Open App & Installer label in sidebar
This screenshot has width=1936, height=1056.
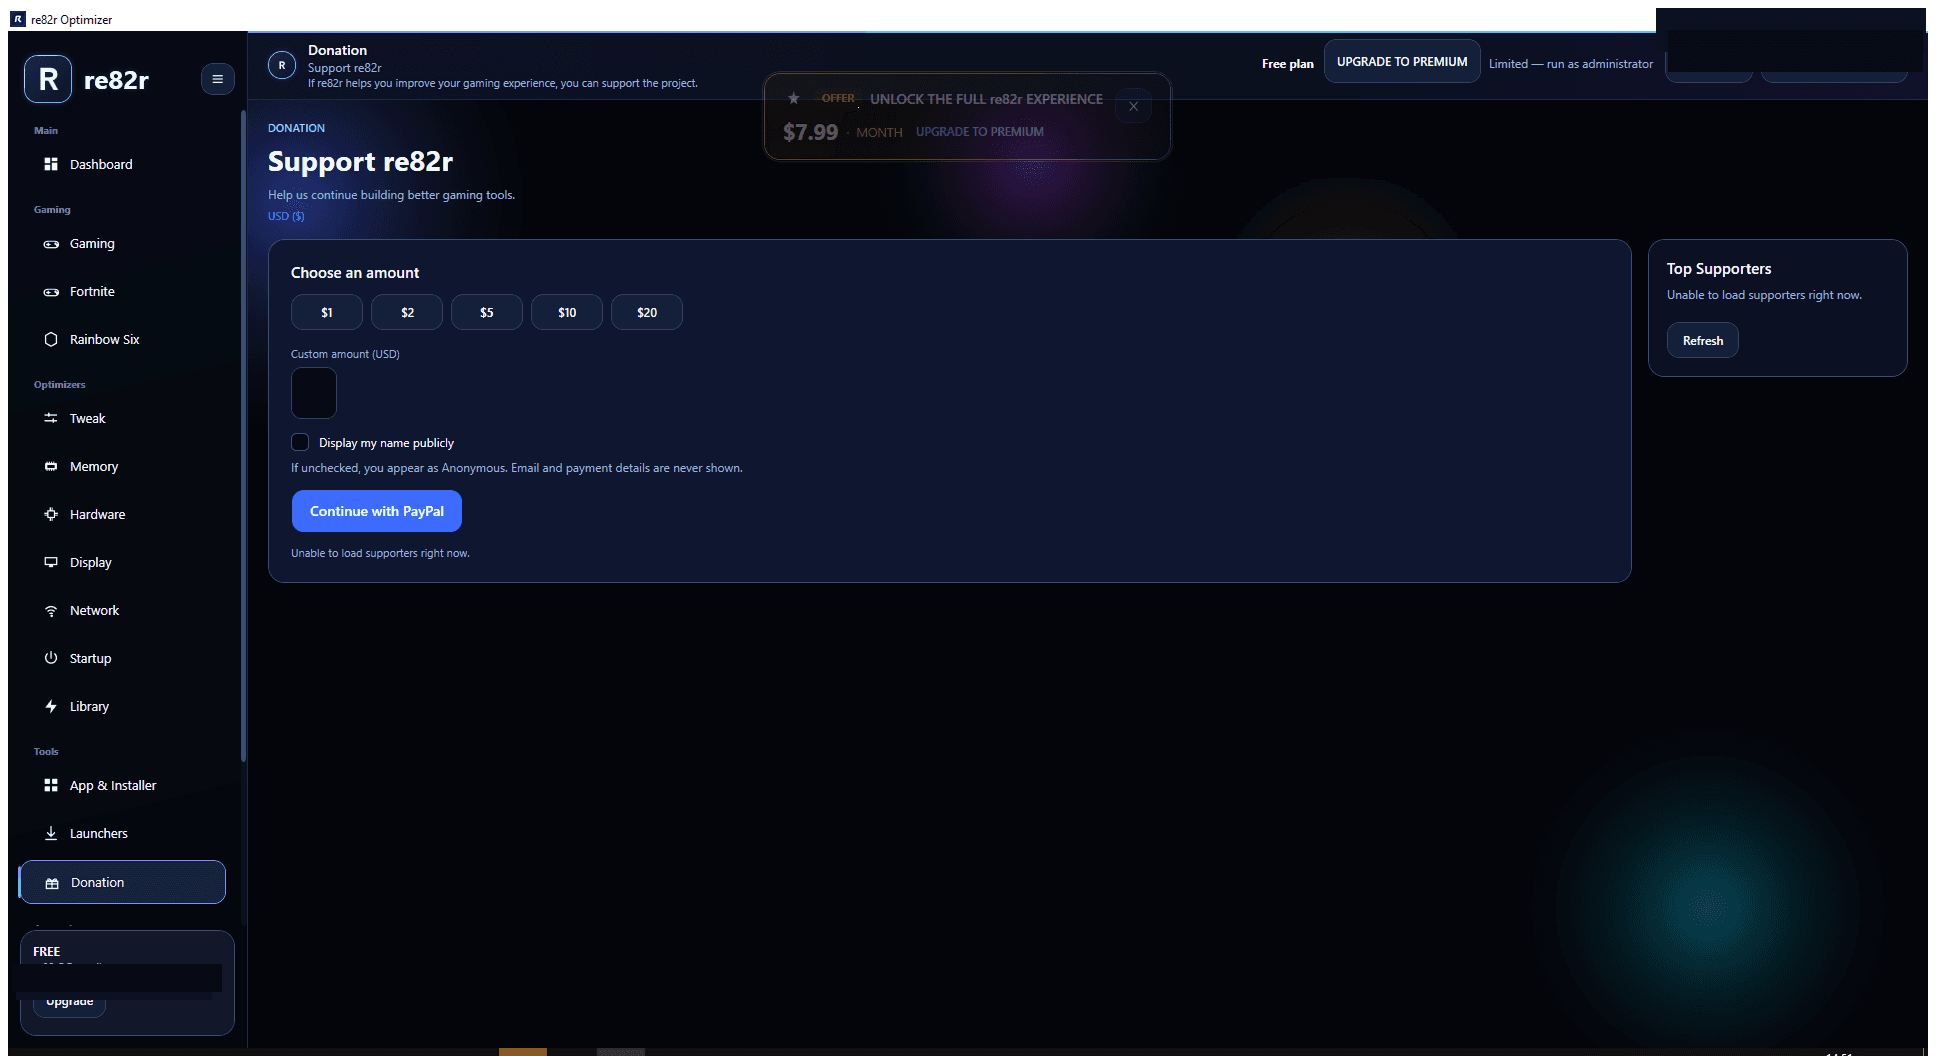(113, 785)
